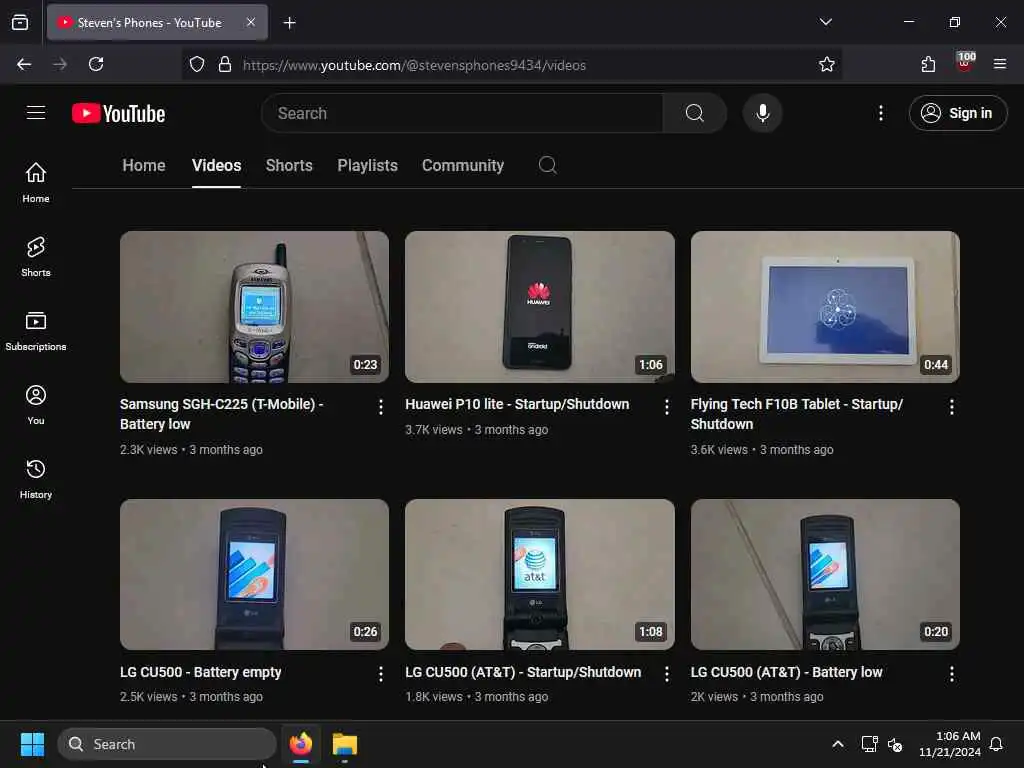This screenshot has height=768, width=1024.
Task: Open the extension badge showing 100
Action: coord(965,63)
